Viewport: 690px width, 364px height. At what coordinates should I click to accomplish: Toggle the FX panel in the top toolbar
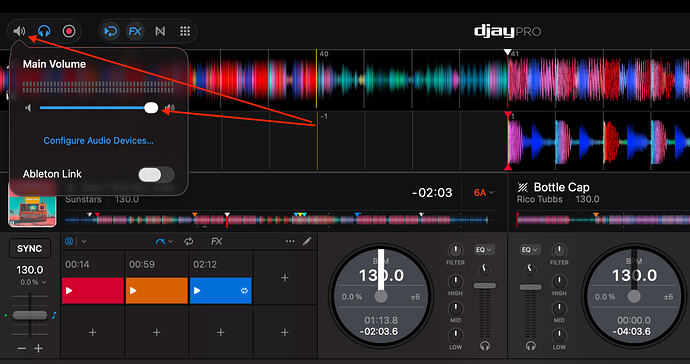[135, 31]
